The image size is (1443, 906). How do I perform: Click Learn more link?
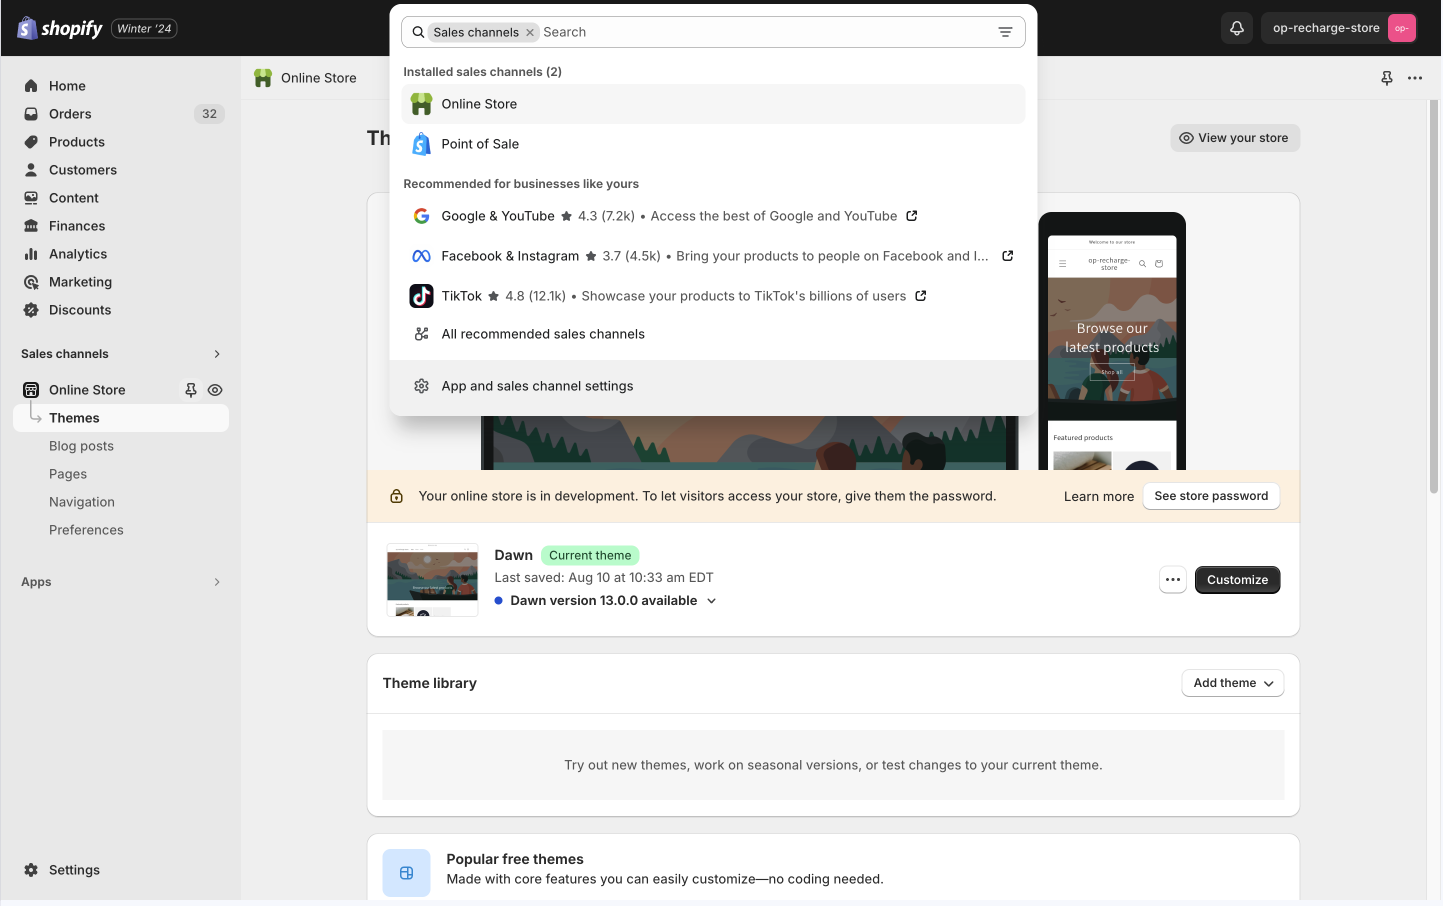pos(1099,496)
